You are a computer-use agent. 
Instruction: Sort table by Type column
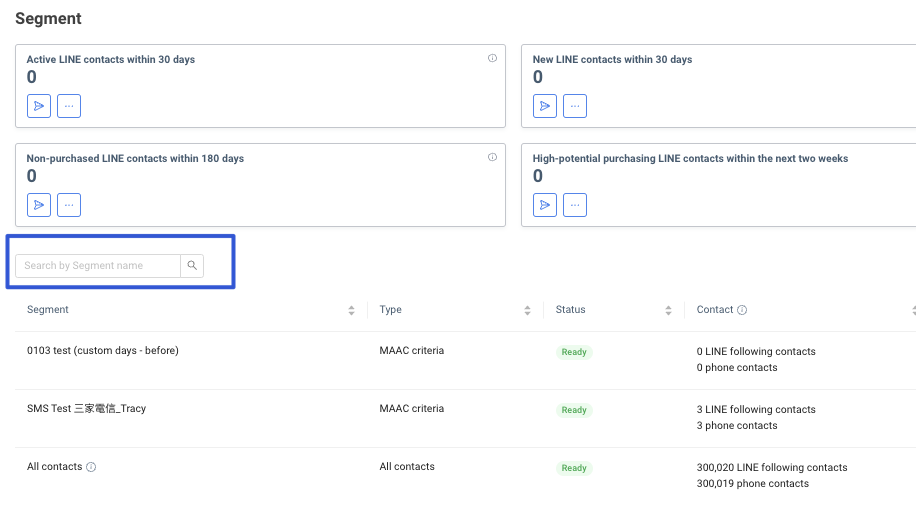click(x=527, y=311)
